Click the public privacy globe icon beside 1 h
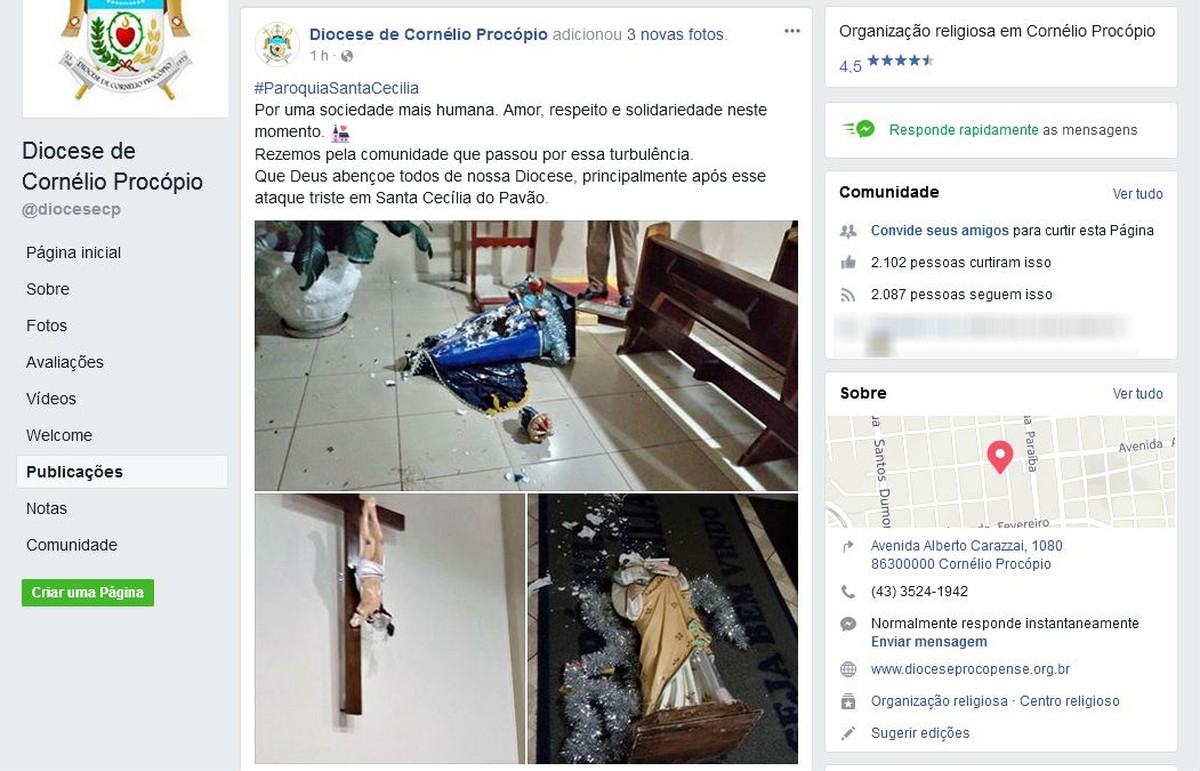The image size is (1200, 771). point(347,56)
